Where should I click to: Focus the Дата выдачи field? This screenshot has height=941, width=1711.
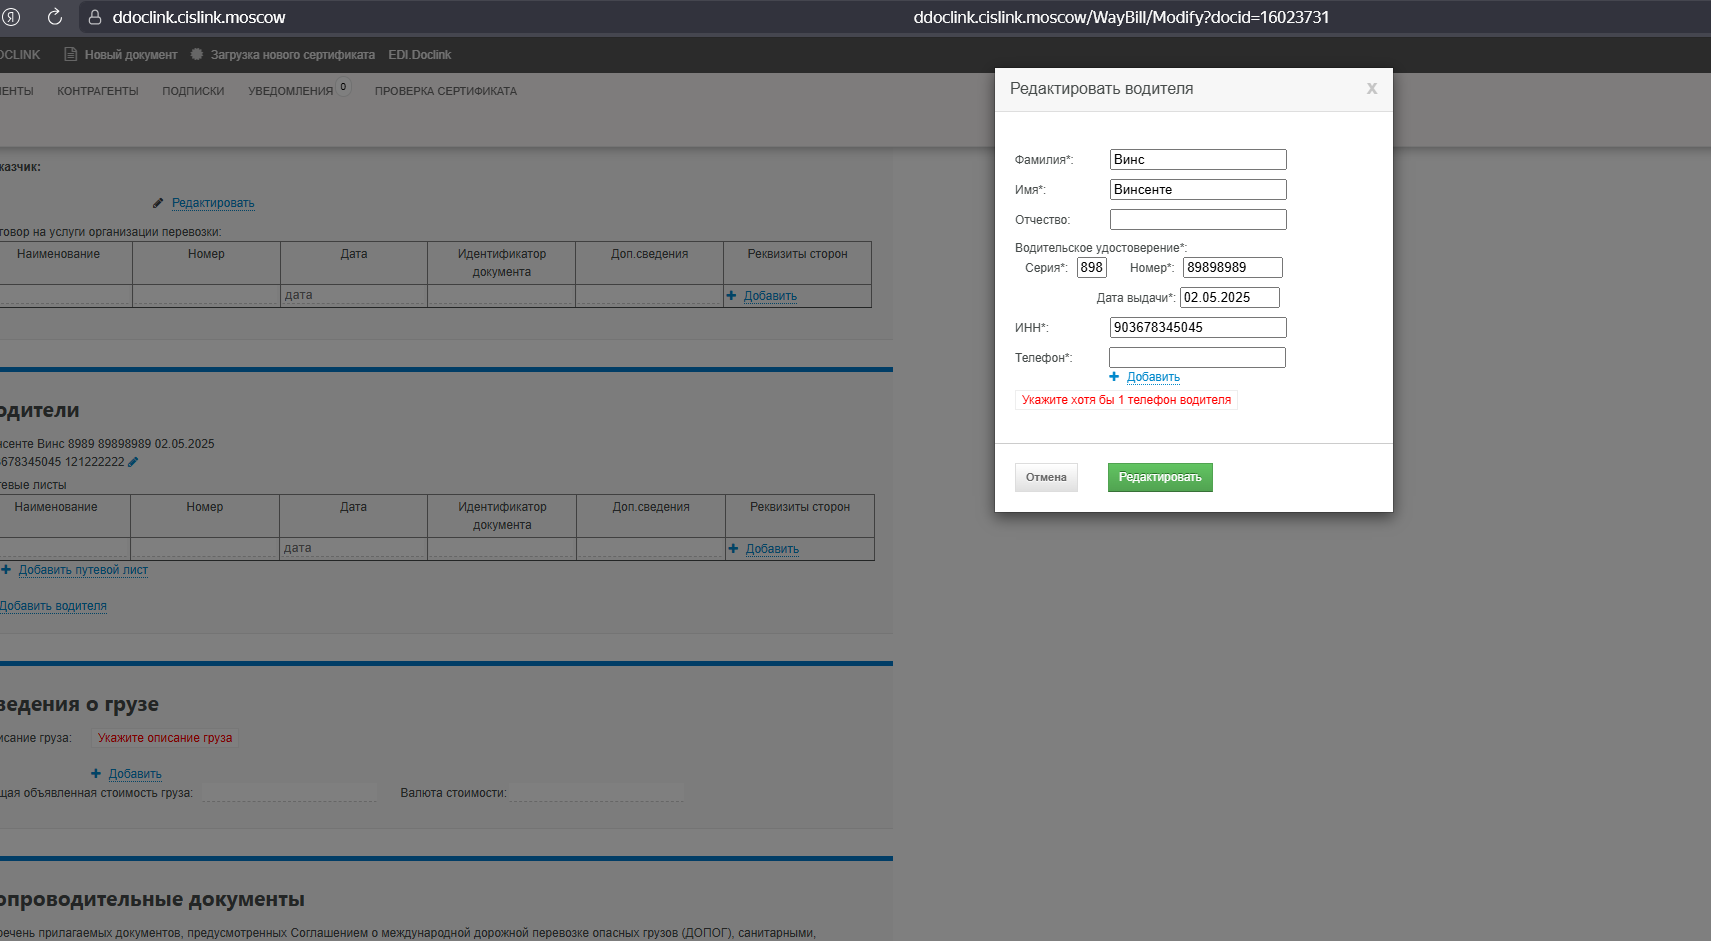pos(1230,297)
